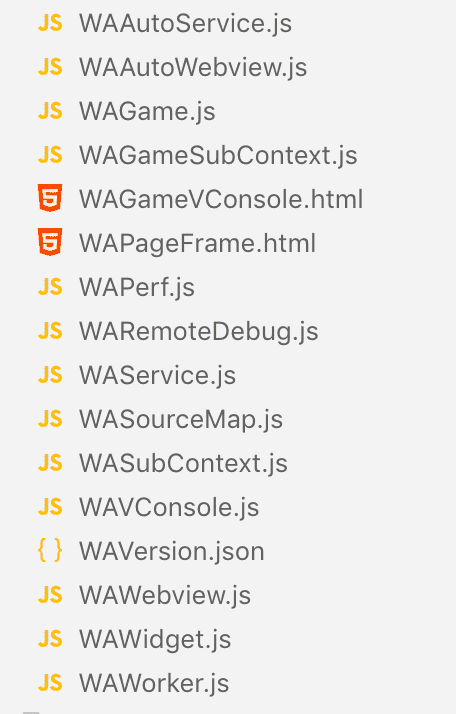Image resolution: width=456 pixels, height=714 pixels.
Task: Open the WASubContext.js file
Action: click(x=184, y=463)
